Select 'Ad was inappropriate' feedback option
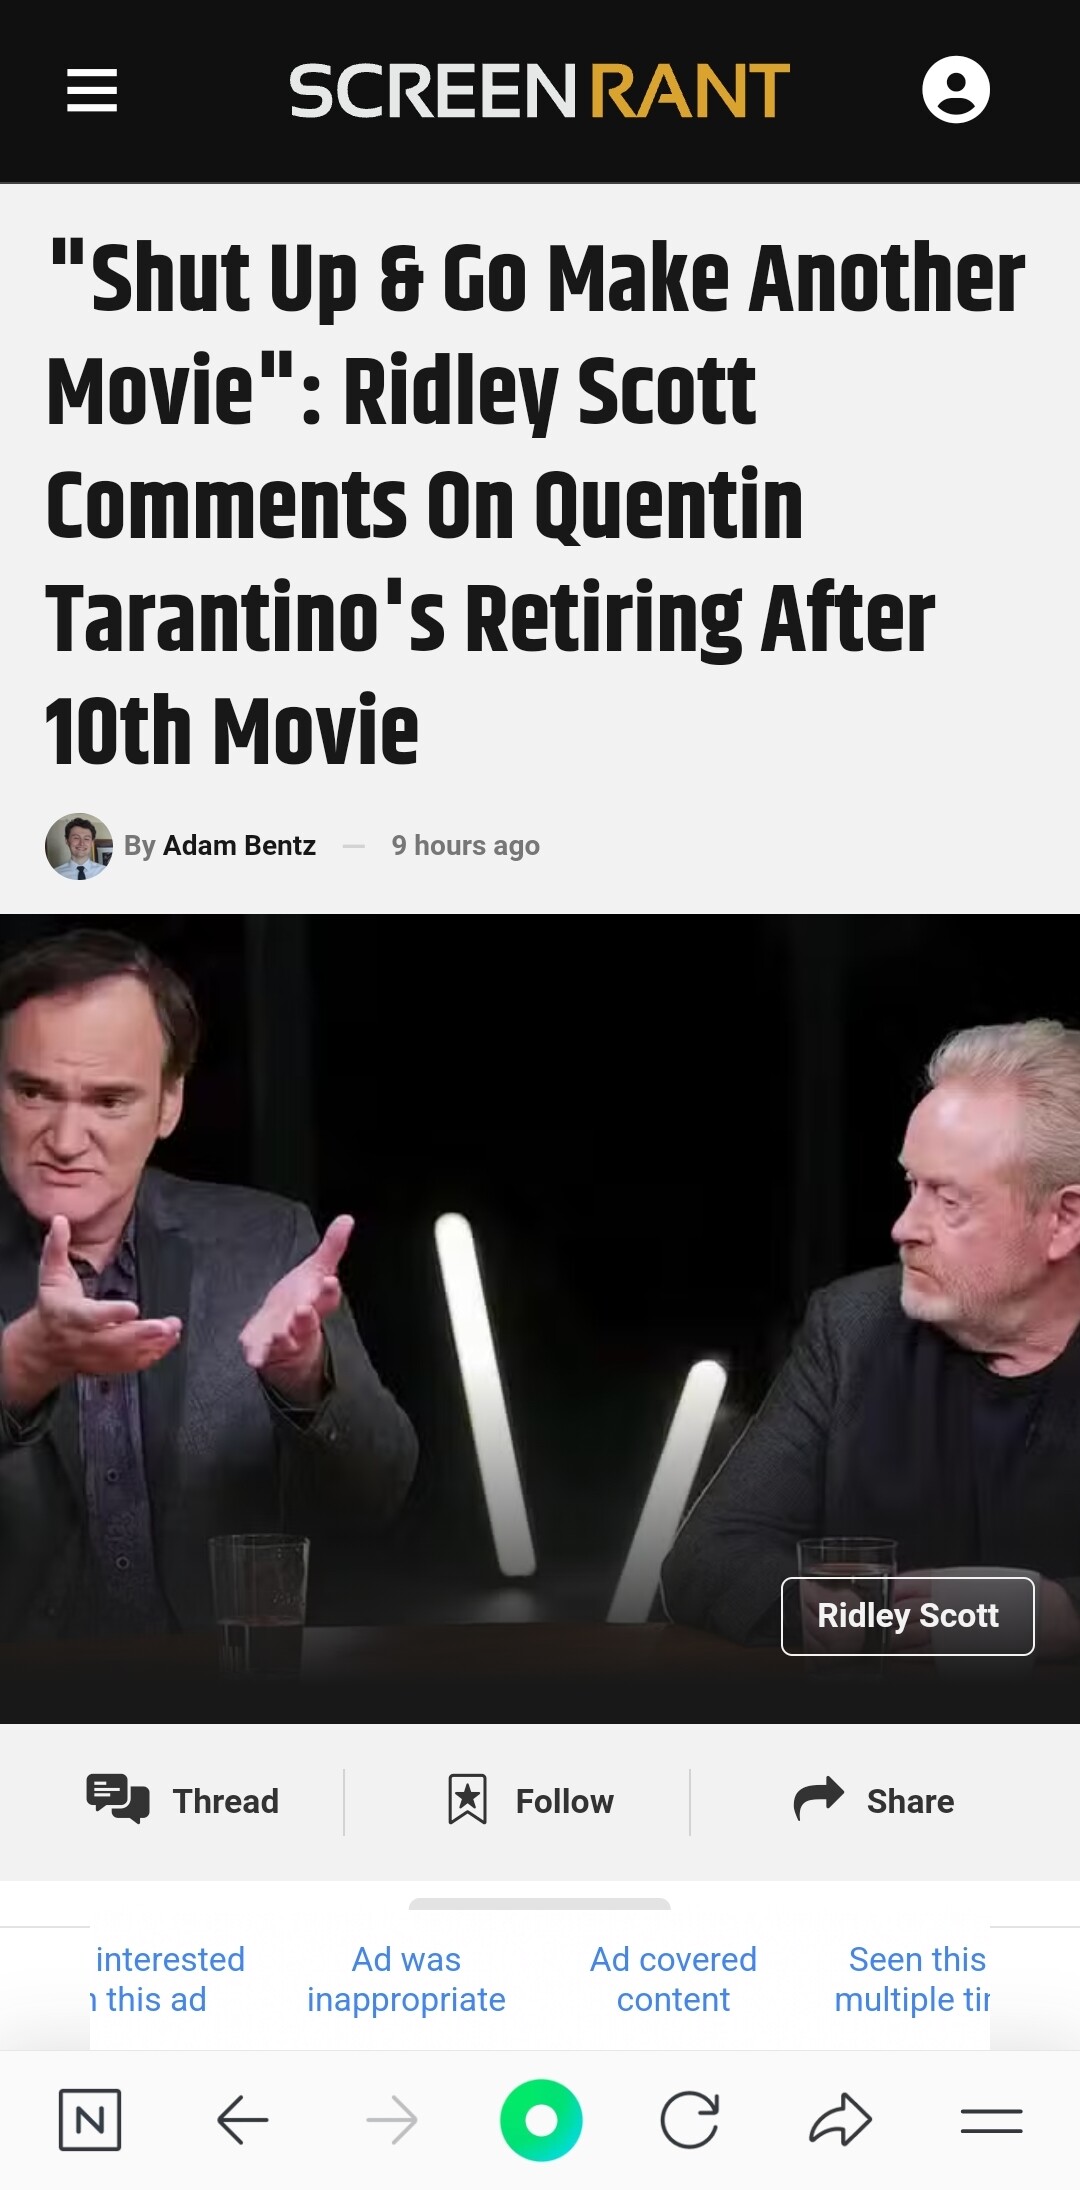 406,1979
